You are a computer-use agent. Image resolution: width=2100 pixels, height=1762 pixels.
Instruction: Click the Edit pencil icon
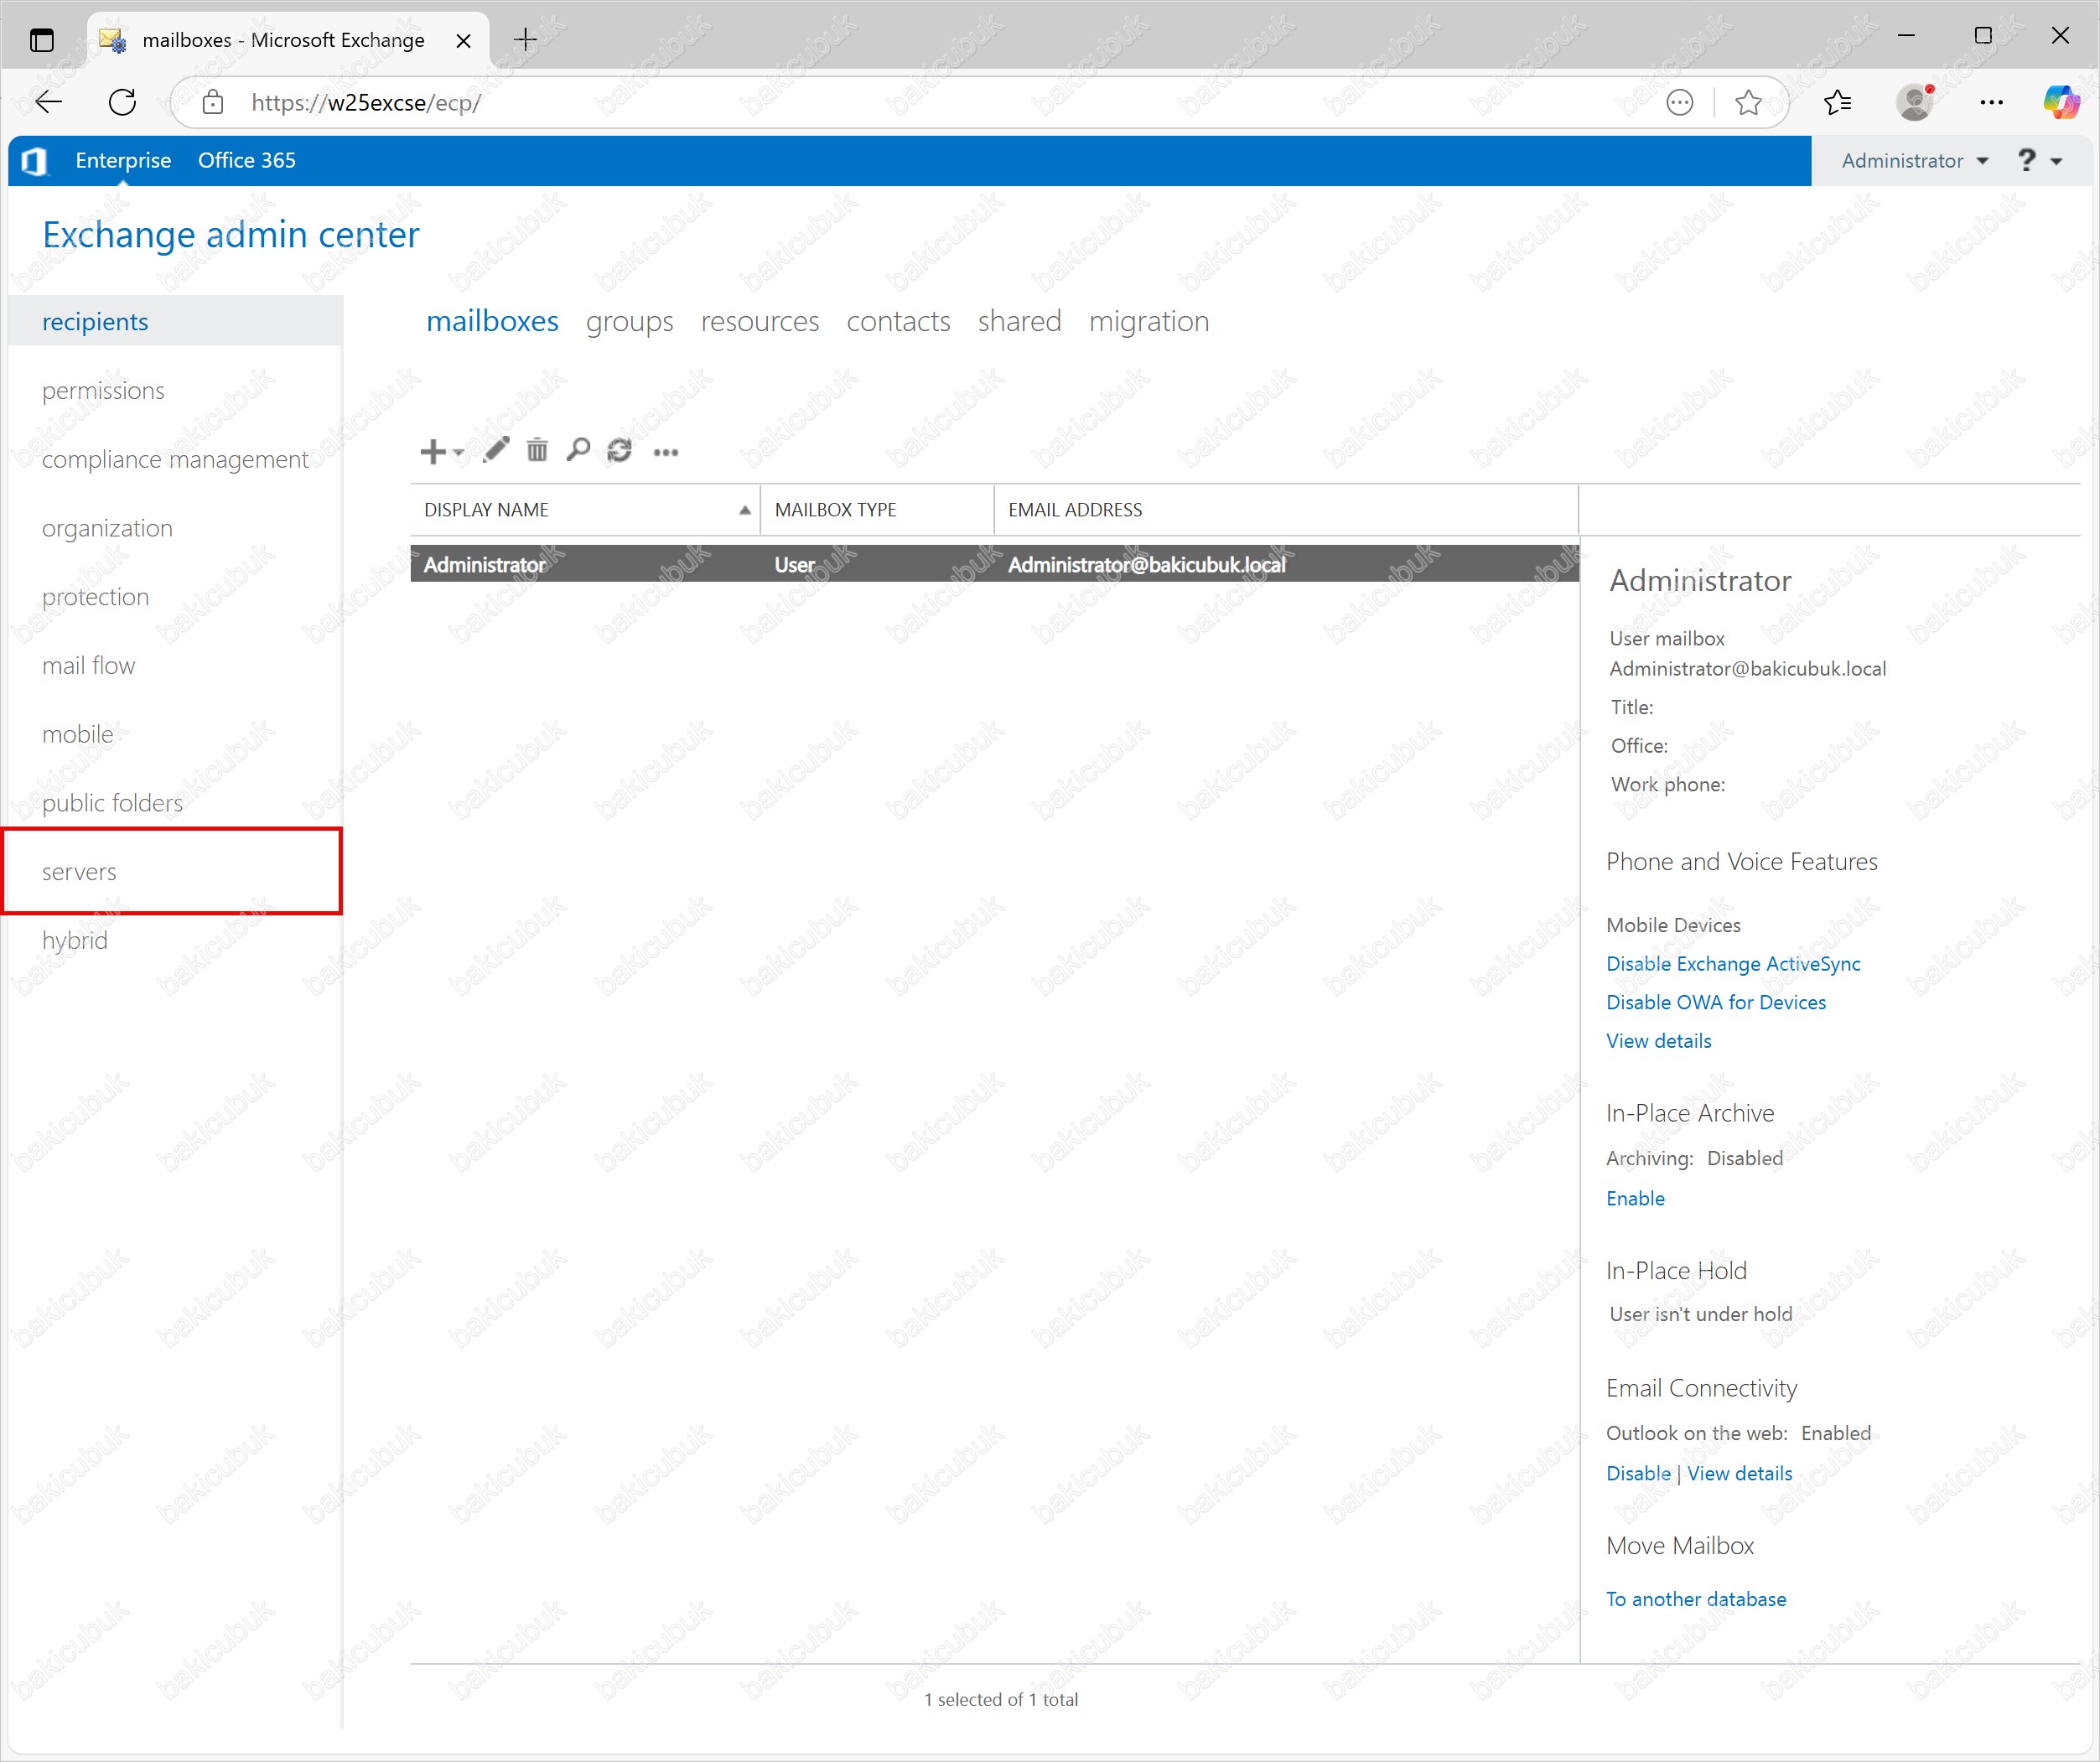495,450
